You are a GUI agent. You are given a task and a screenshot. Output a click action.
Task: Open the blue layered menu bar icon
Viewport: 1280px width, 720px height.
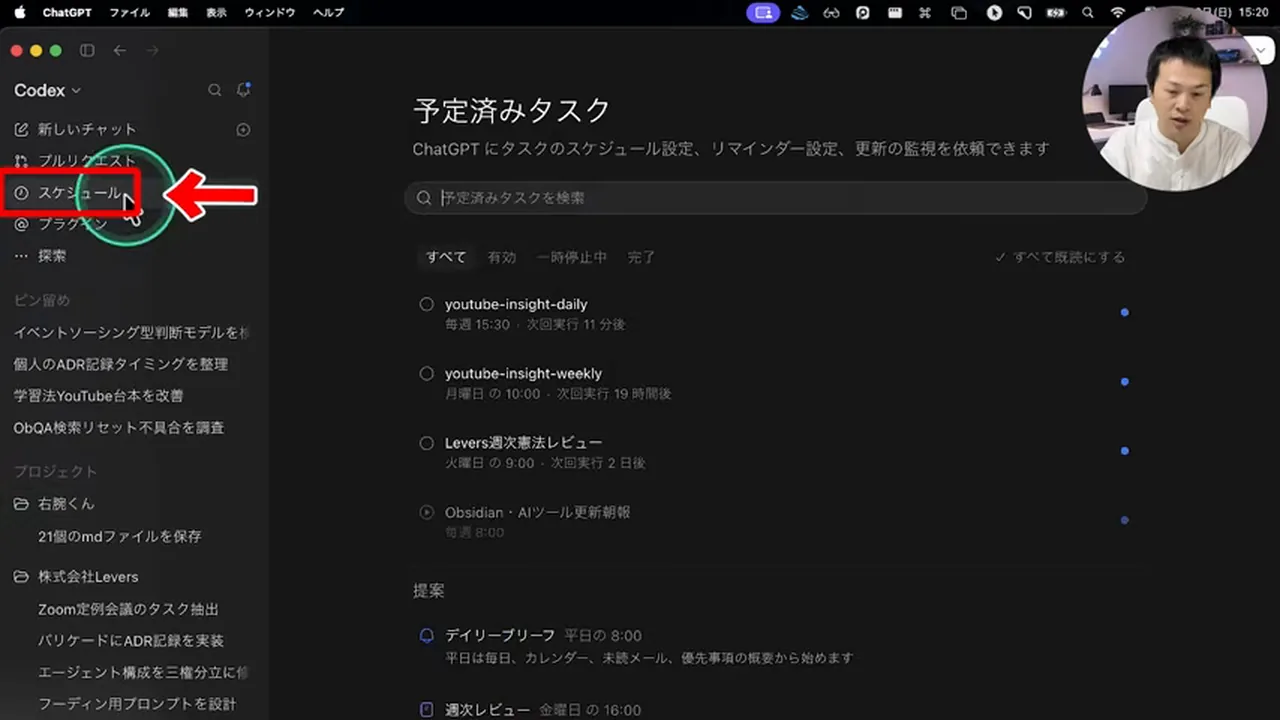(x=799, y=13)
